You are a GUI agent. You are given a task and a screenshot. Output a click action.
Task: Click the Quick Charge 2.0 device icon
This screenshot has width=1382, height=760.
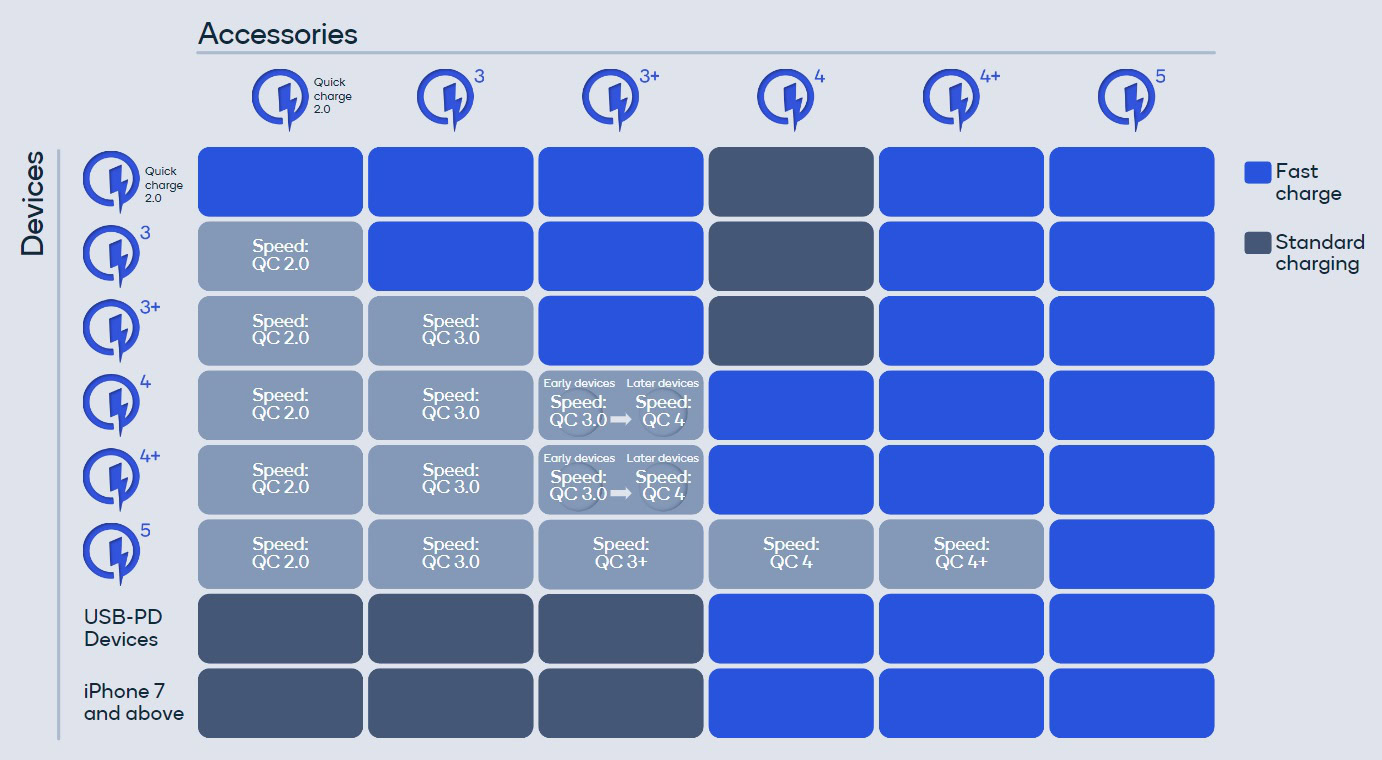coord(112,181)
